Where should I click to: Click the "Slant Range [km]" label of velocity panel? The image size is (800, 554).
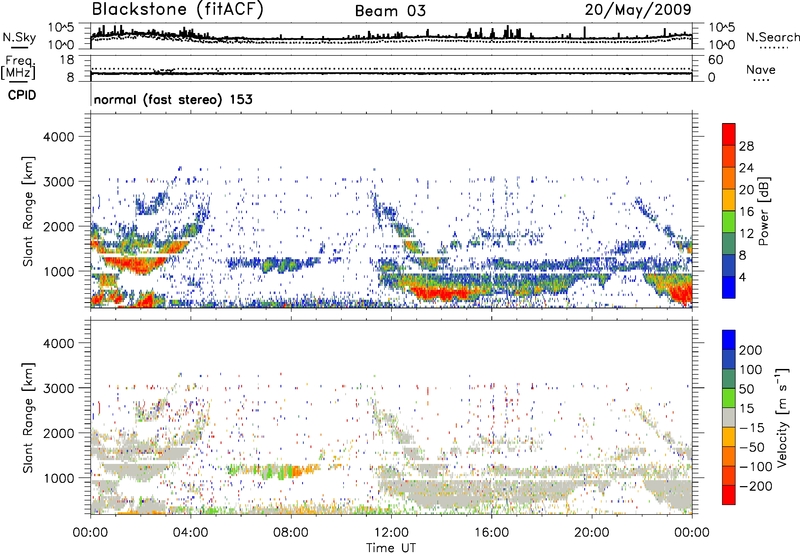tap(28, 418)
